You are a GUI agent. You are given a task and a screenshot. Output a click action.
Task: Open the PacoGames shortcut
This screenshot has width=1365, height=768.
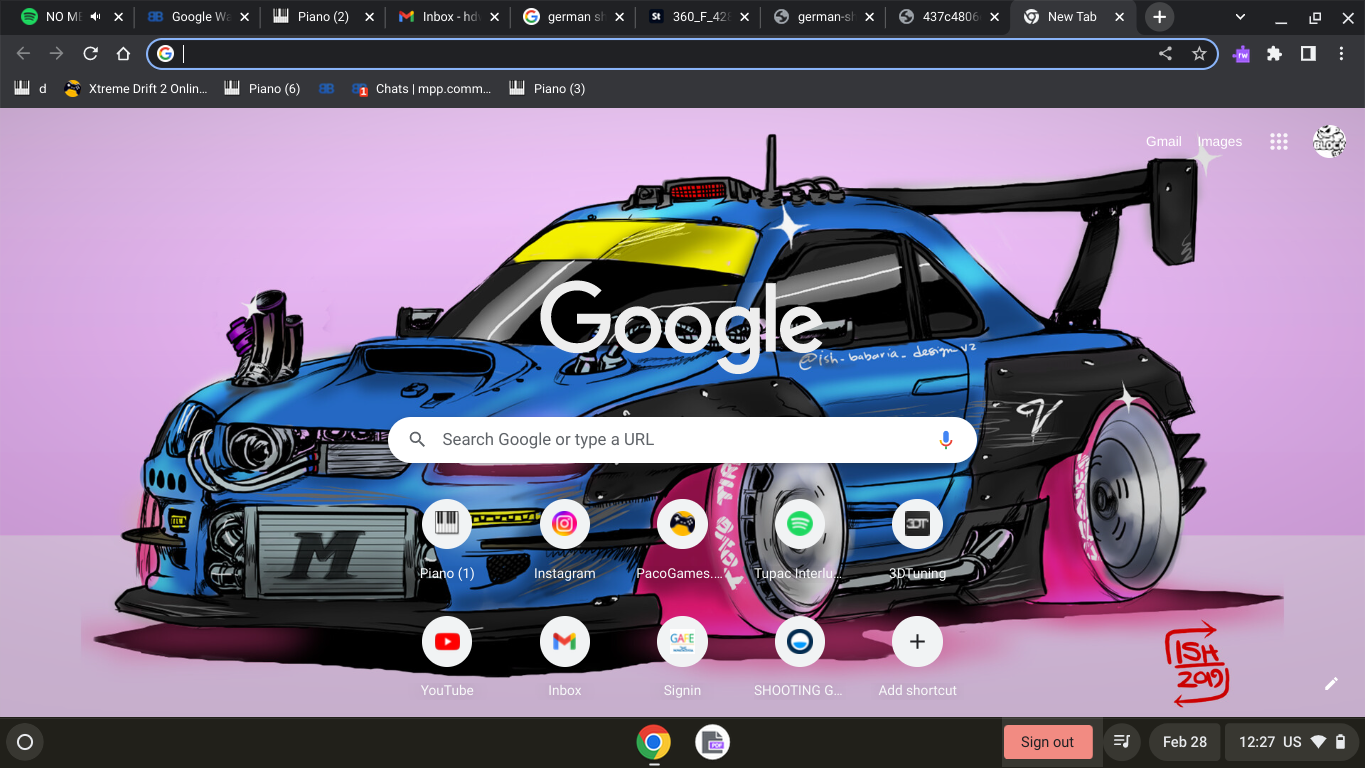pos(682,540)
